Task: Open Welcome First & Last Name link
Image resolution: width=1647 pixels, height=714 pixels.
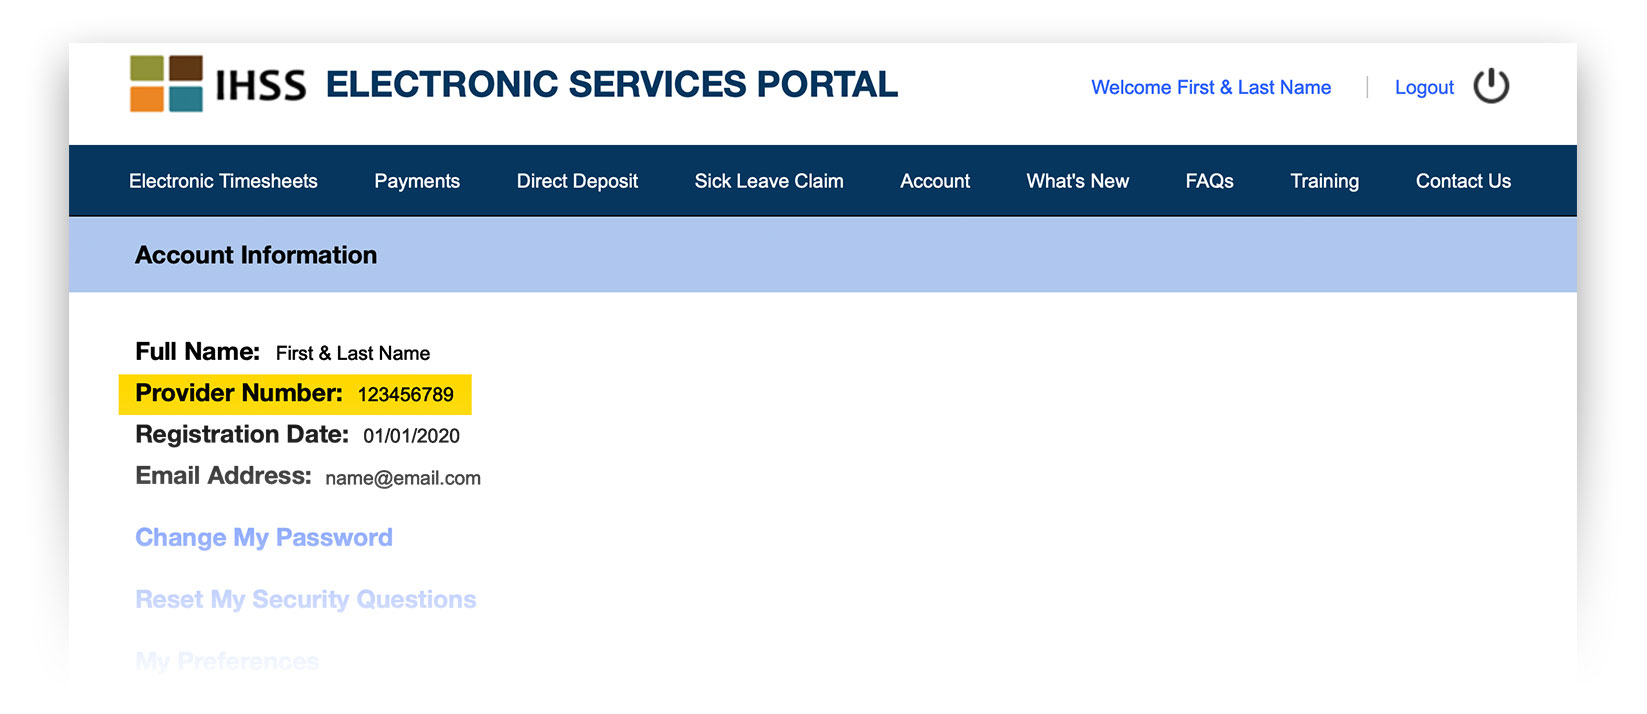Action: point(1211,88)
